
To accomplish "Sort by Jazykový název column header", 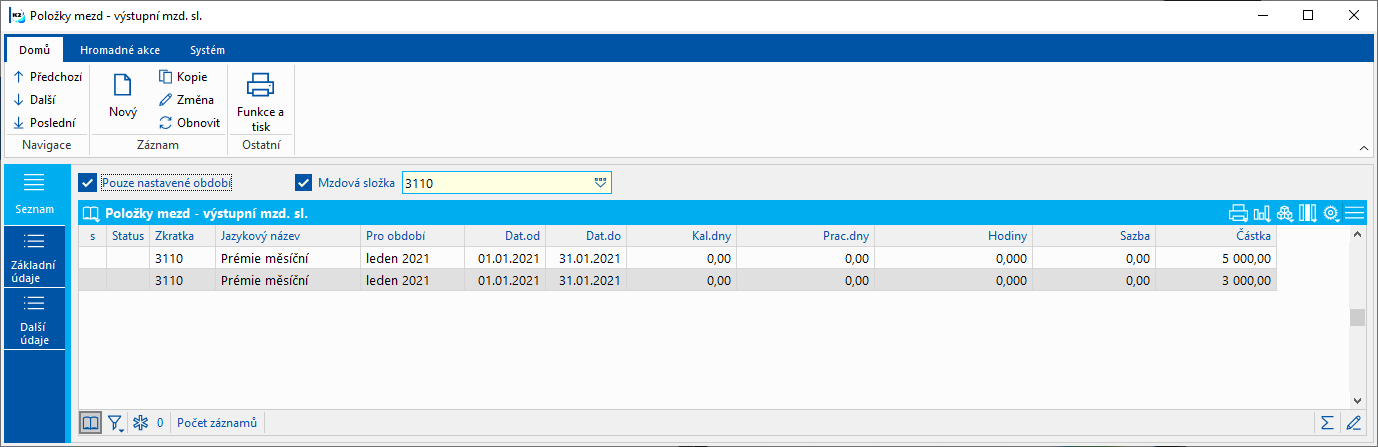I will pos(288,236).
